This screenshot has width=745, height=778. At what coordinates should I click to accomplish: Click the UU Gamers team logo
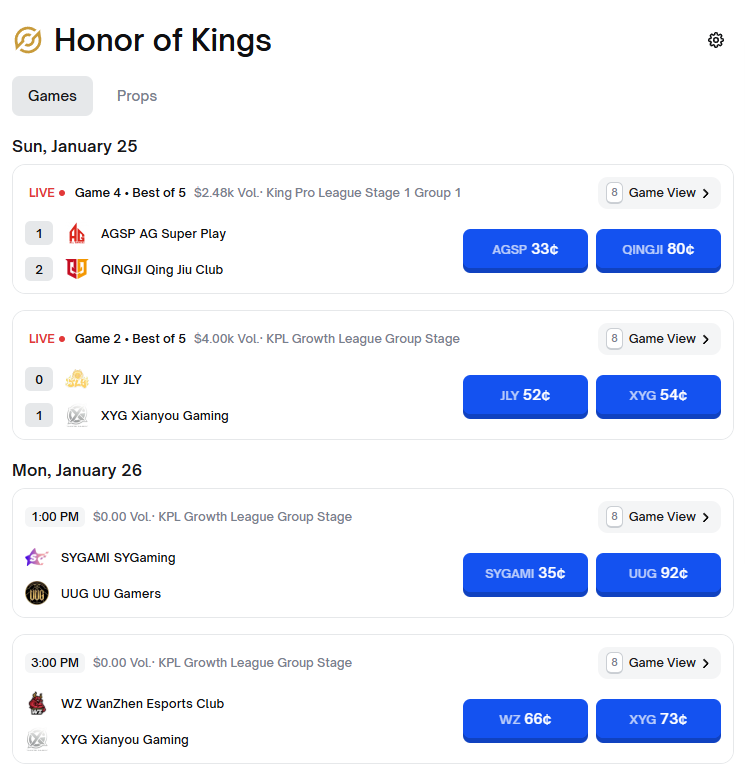(x=37, y=593)
